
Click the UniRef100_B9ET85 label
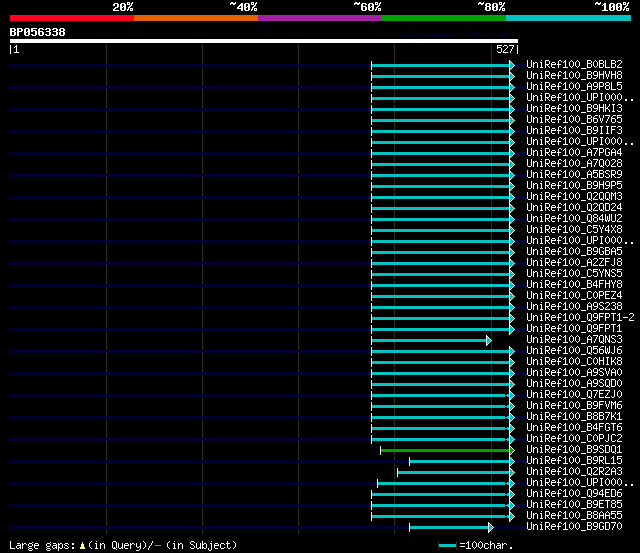point(574,505)
